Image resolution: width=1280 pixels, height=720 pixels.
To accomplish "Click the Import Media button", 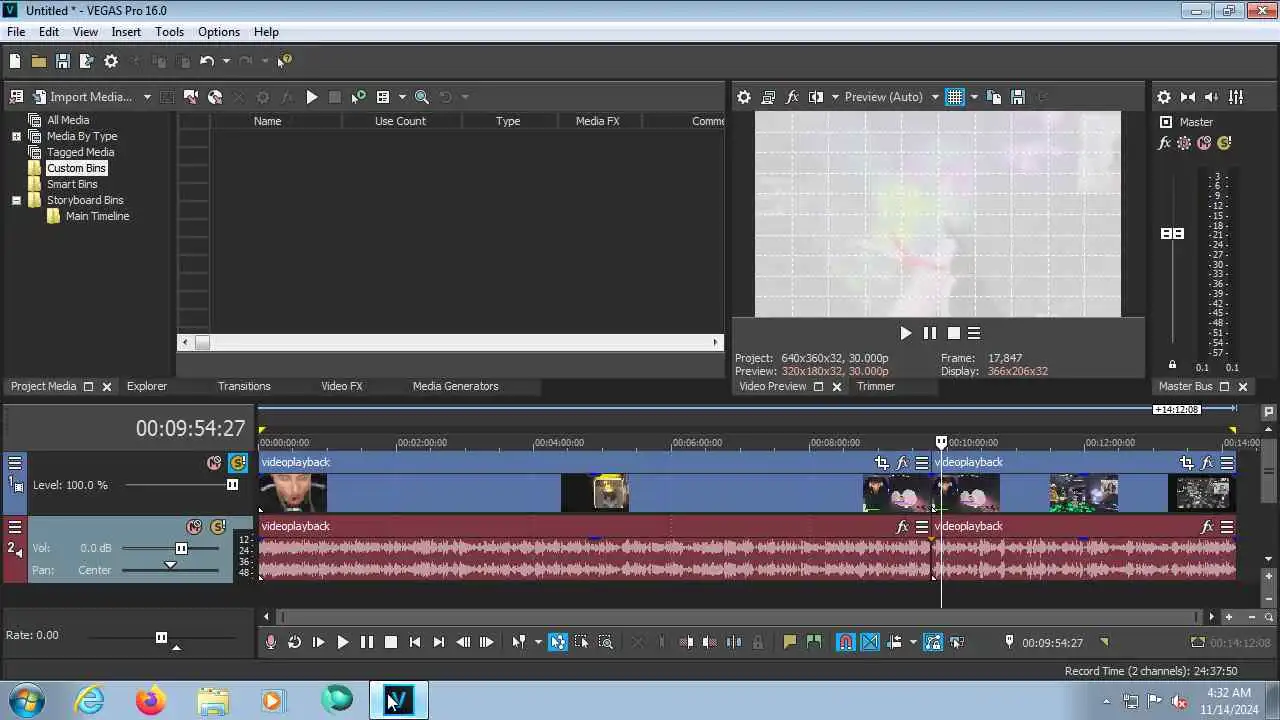I will tap(82, 97).
